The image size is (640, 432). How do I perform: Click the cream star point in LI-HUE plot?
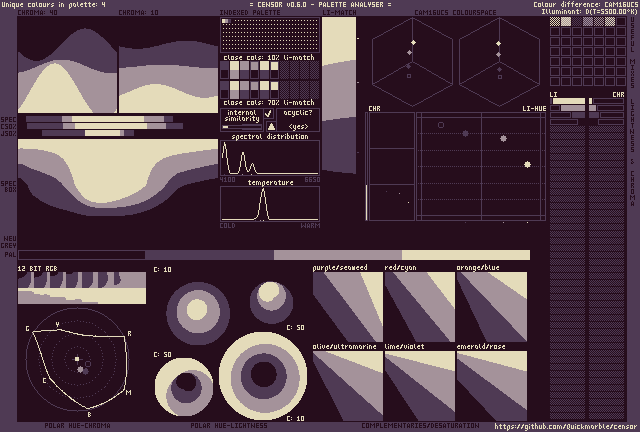tap(527, 165)
